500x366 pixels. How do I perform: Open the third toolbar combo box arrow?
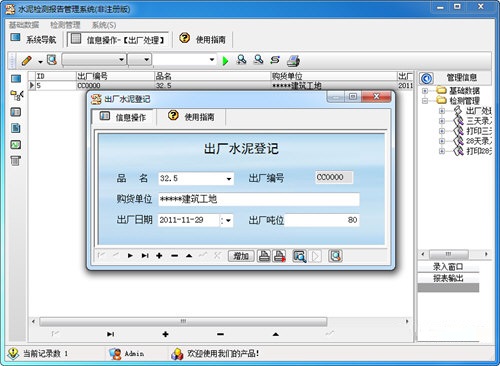pos(212,60)
